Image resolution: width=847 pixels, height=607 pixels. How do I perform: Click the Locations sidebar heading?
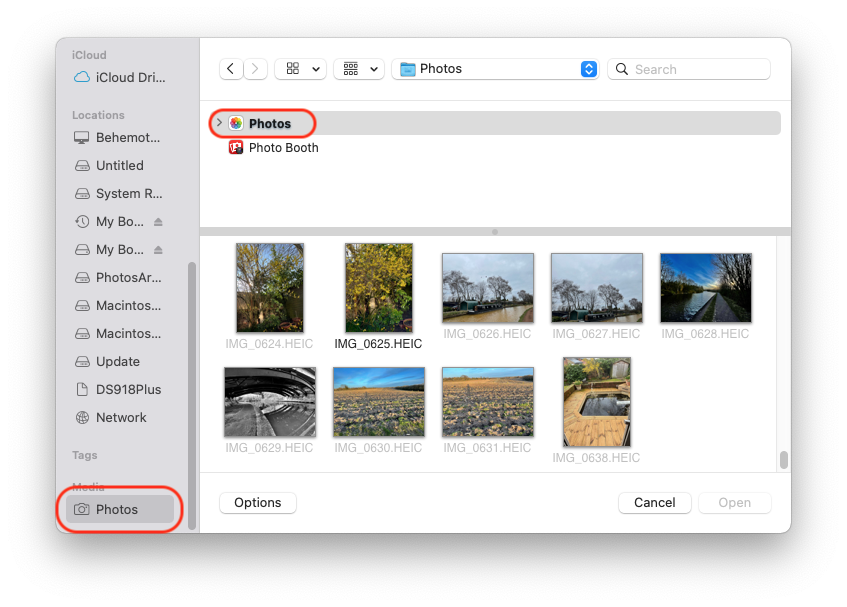point(98,115)
